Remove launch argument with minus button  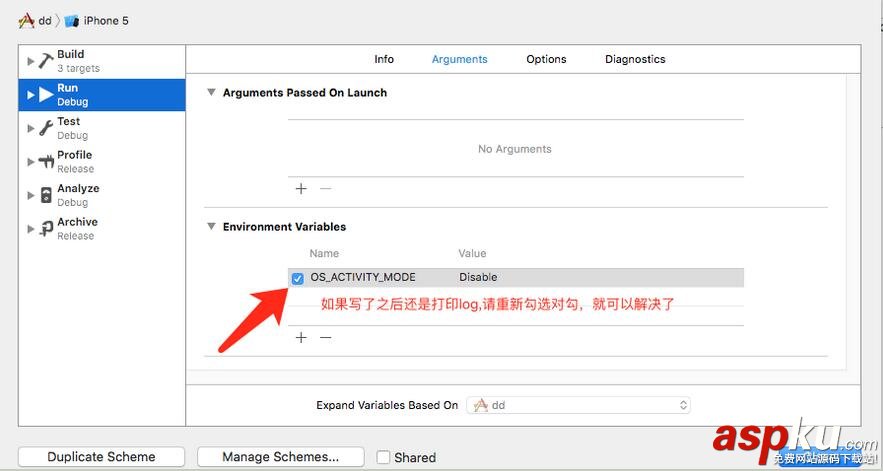click(325, 189)
